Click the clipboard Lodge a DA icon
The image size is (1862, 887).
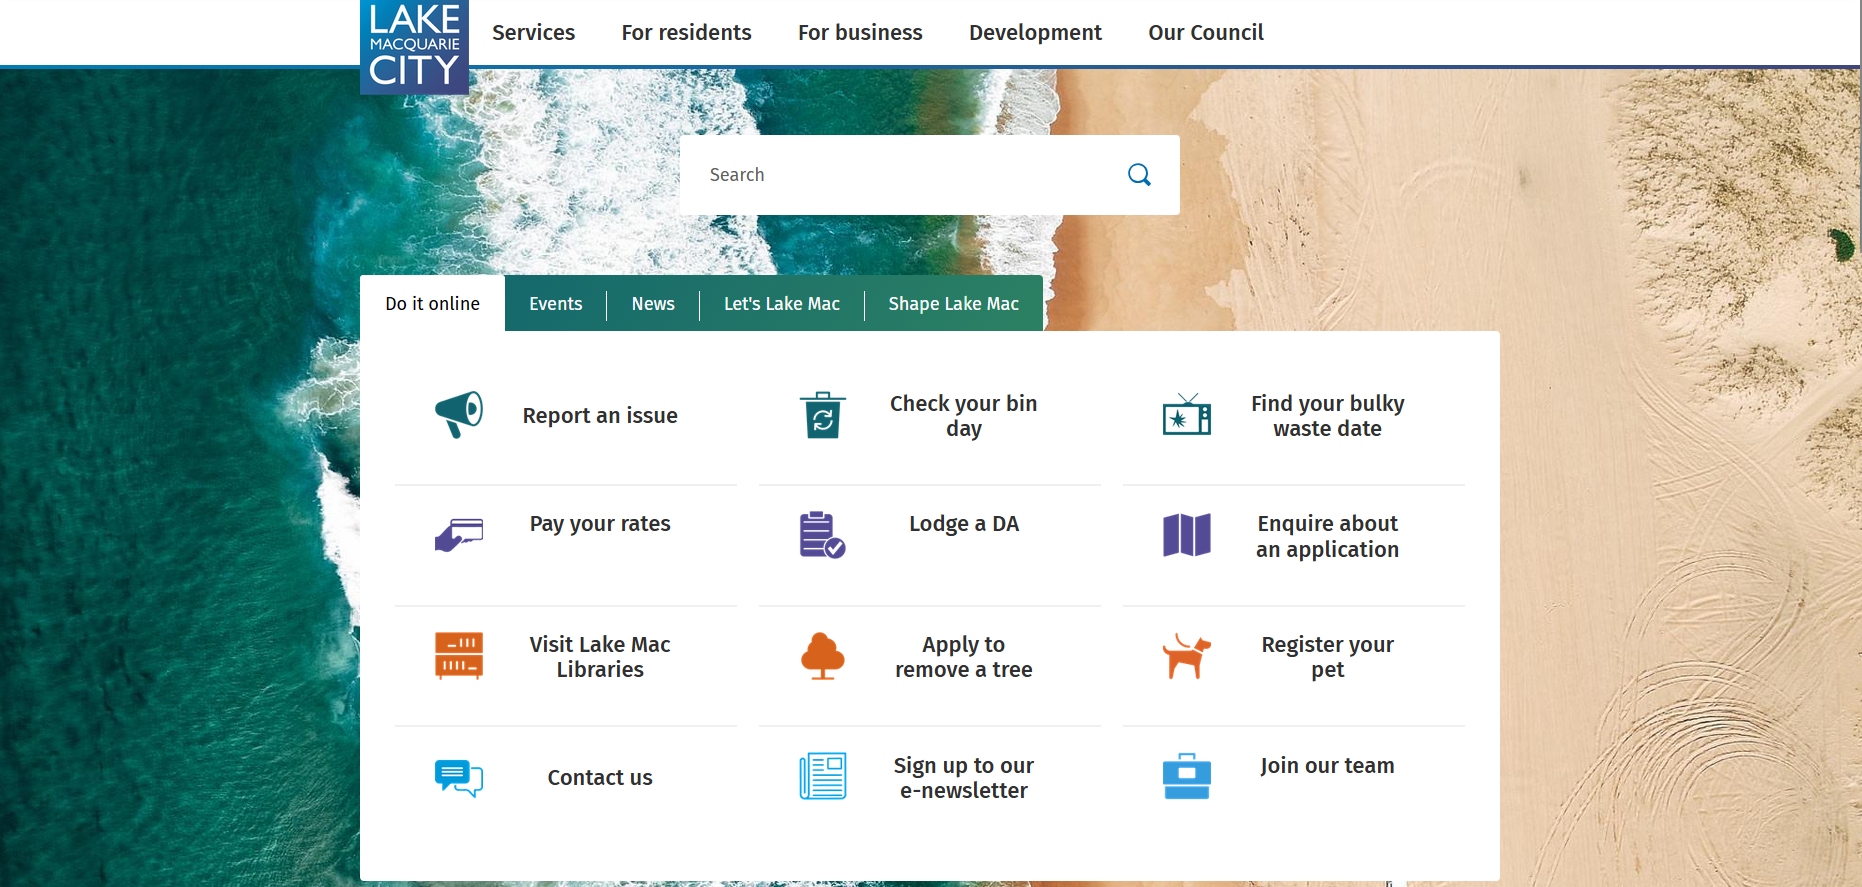click(x=823, y=535)
